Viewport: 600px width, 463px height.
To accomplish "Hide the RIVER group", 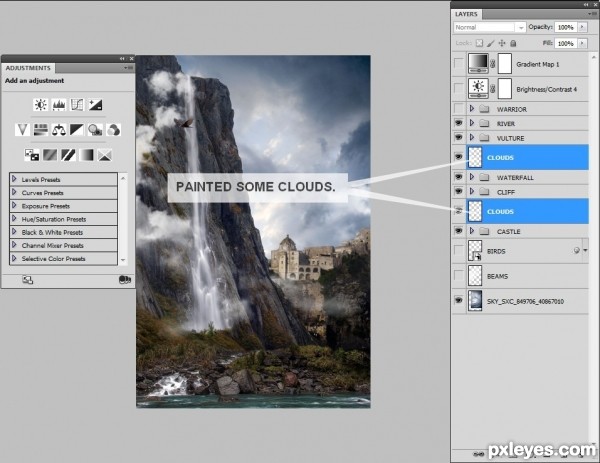I will click(458, 123).
